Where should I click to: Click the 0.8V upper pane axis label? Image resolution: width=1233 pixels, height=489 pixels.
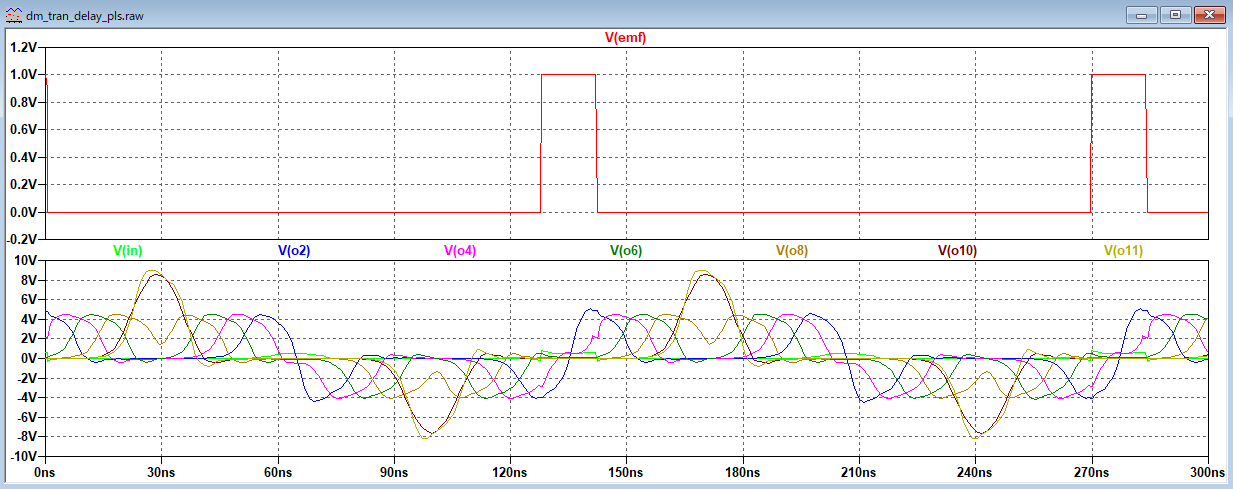click(24, 103)
